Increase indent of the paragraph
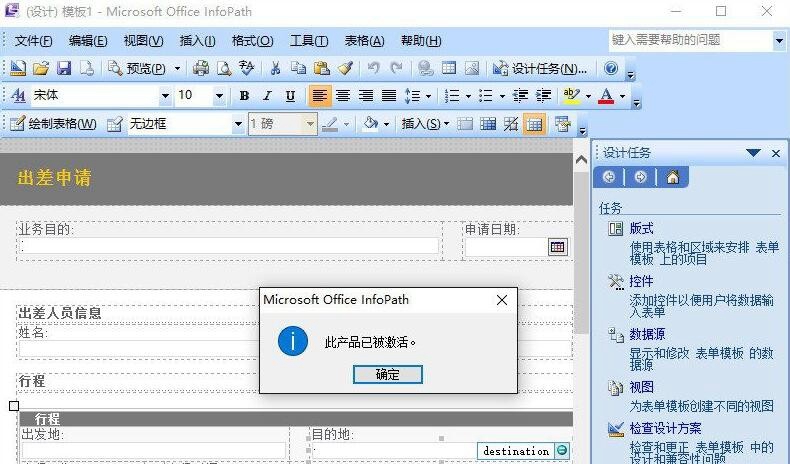 pos(543,96)
